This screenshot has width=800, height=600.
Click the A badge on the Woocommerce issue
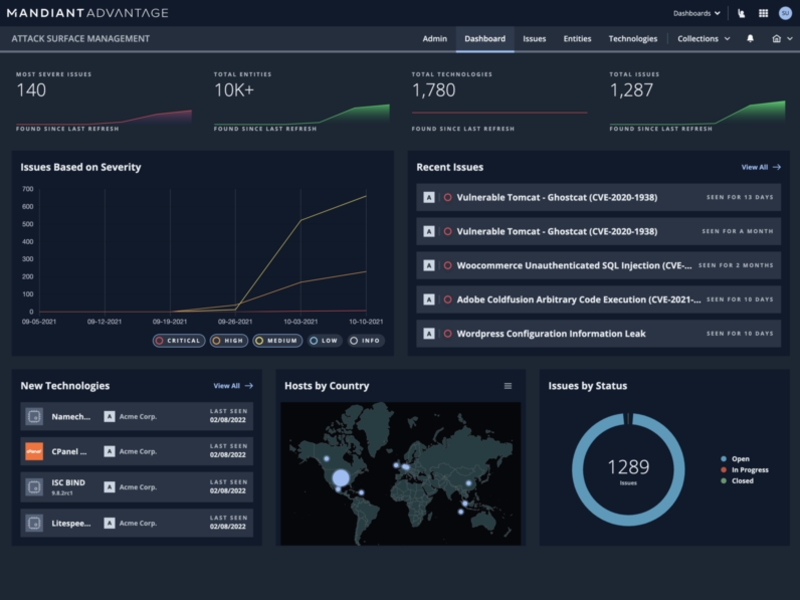point(429,265)
